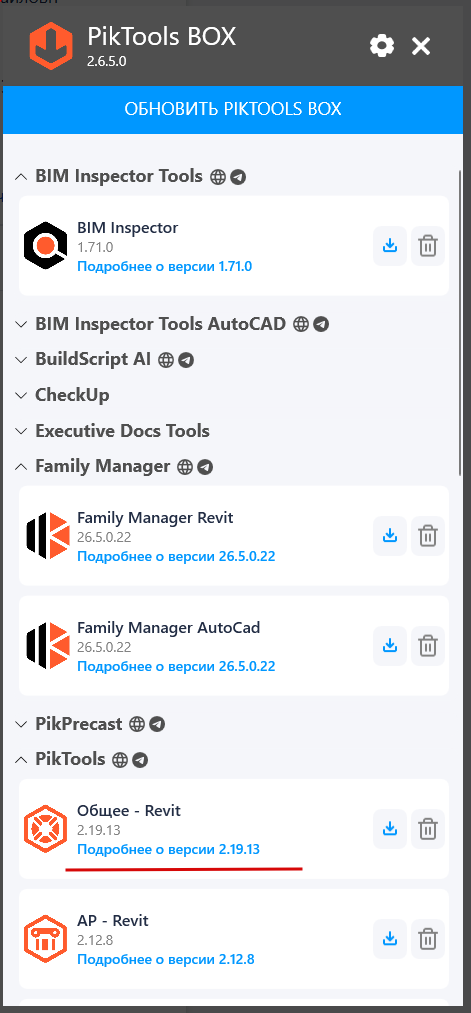Delete AP - Revit with trash icon
Image resolution: width=471 pixels, height=1013 pixels.
pos(428,938)
